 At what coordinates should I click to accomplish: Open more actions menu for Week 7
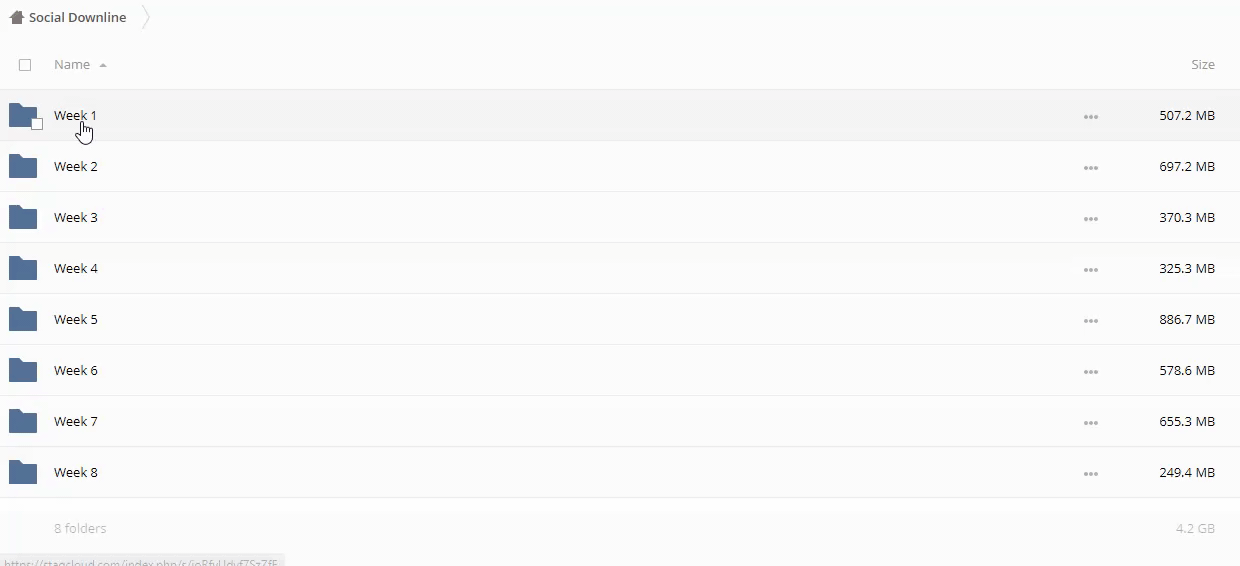click(x=1090, y=423)
